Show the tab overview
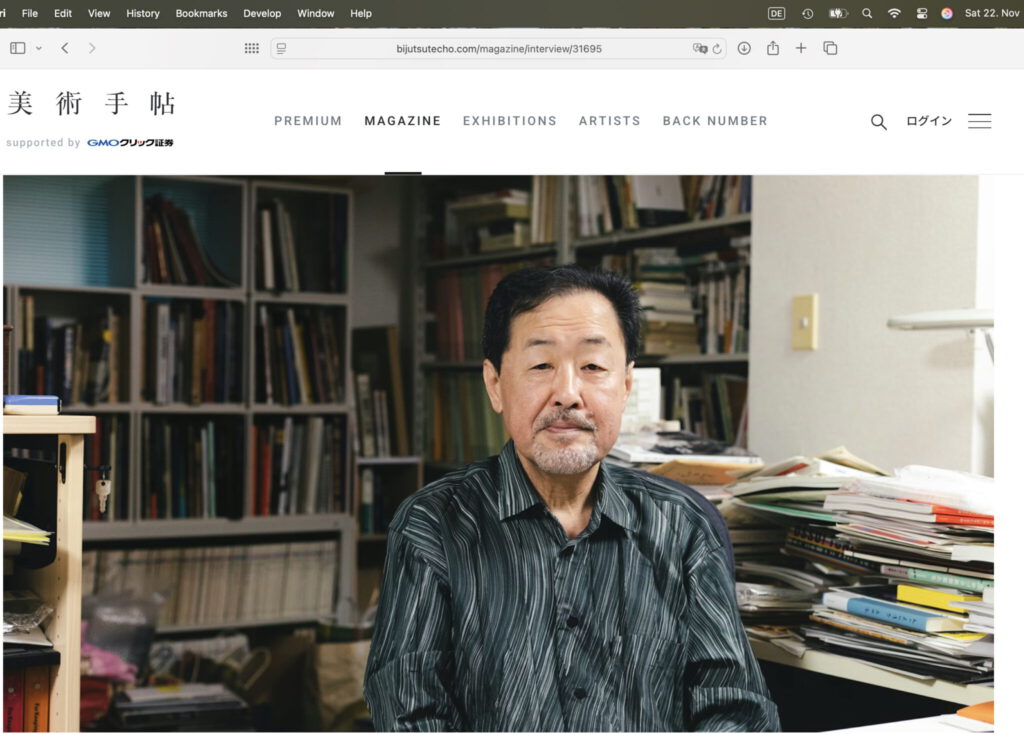Viewport: 1024px width, 734px height. (830, 48)
